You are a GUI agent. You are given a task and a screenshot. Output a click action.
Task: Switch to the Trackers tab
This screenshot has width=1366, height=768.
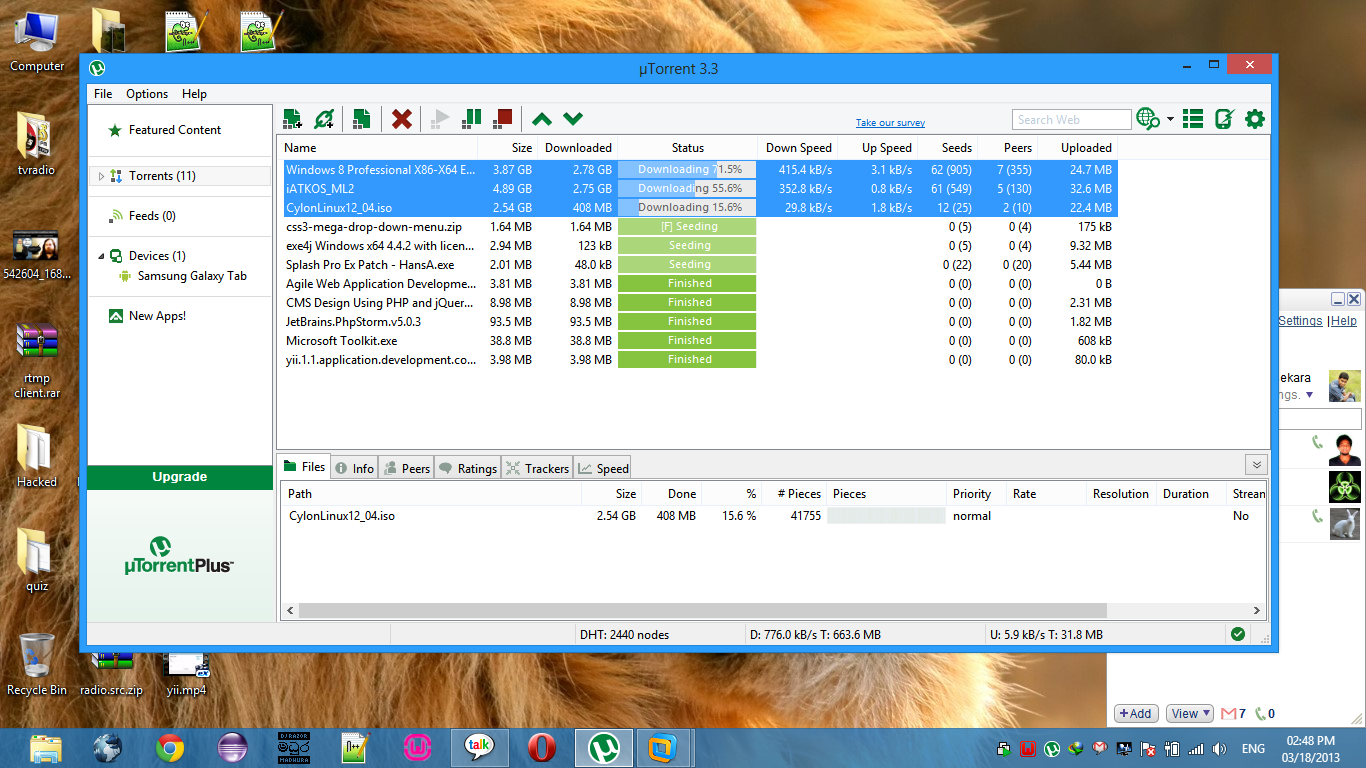pyautogui.click(x=537, y=468)
